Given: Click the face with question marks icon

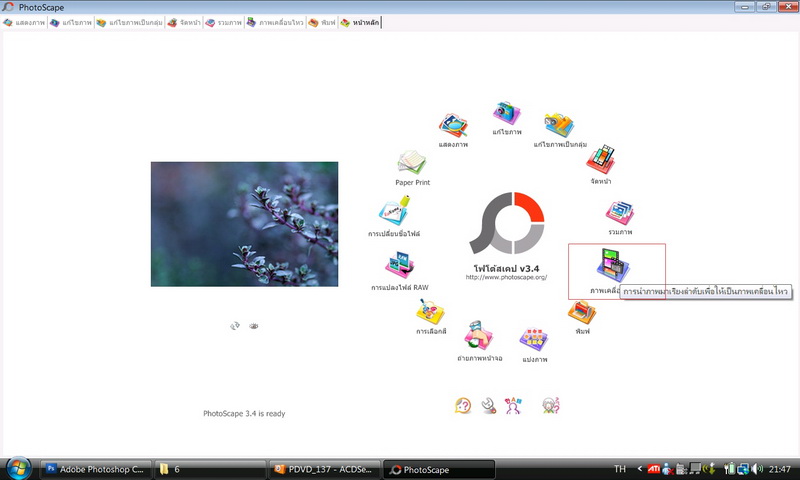Looking at the screenshot, I should point(551,406).
